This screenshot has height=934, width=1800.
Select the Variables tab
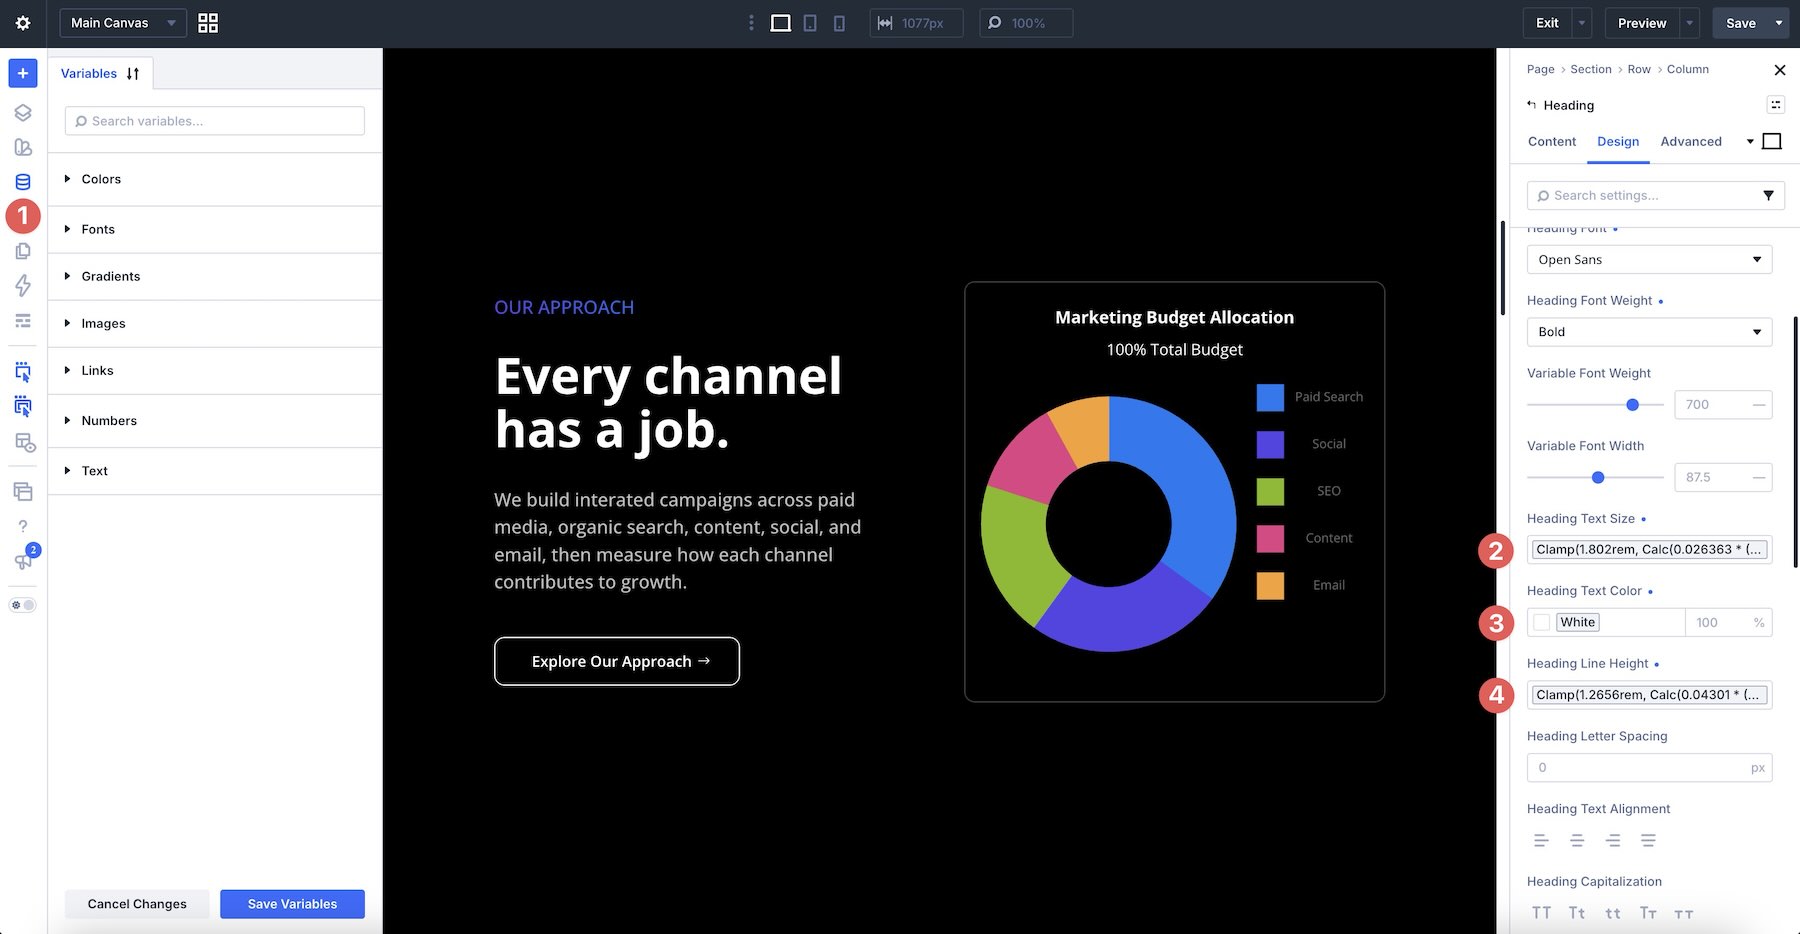(x=89, y=73)
